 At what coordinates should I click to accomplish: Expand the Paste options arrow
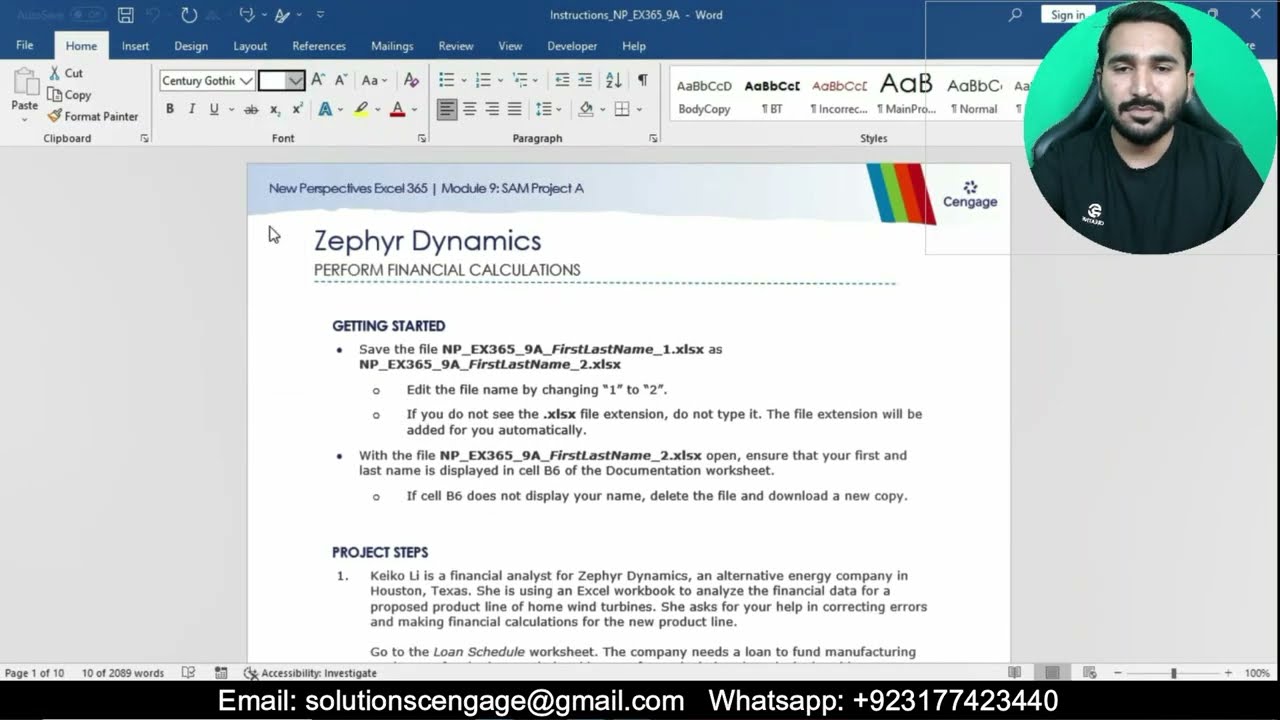pyautogui.click(x=24, y=119)
